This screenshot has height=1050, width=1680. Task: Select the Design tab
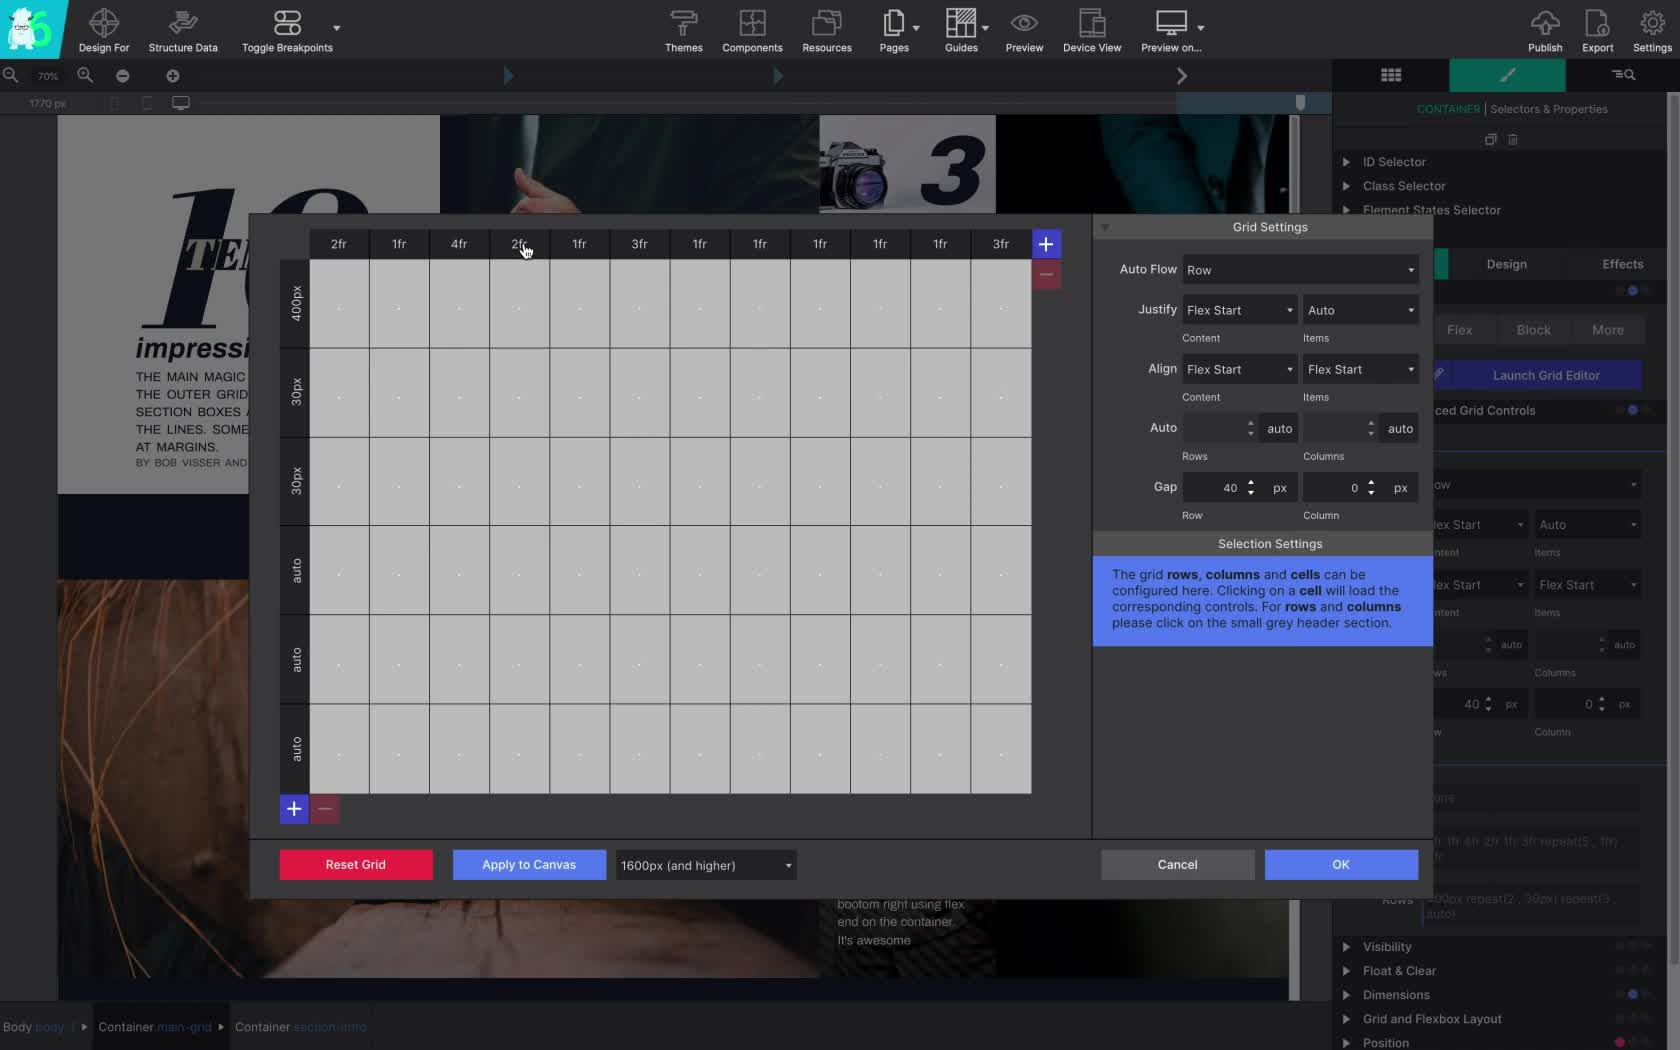tap(1506, 264)
